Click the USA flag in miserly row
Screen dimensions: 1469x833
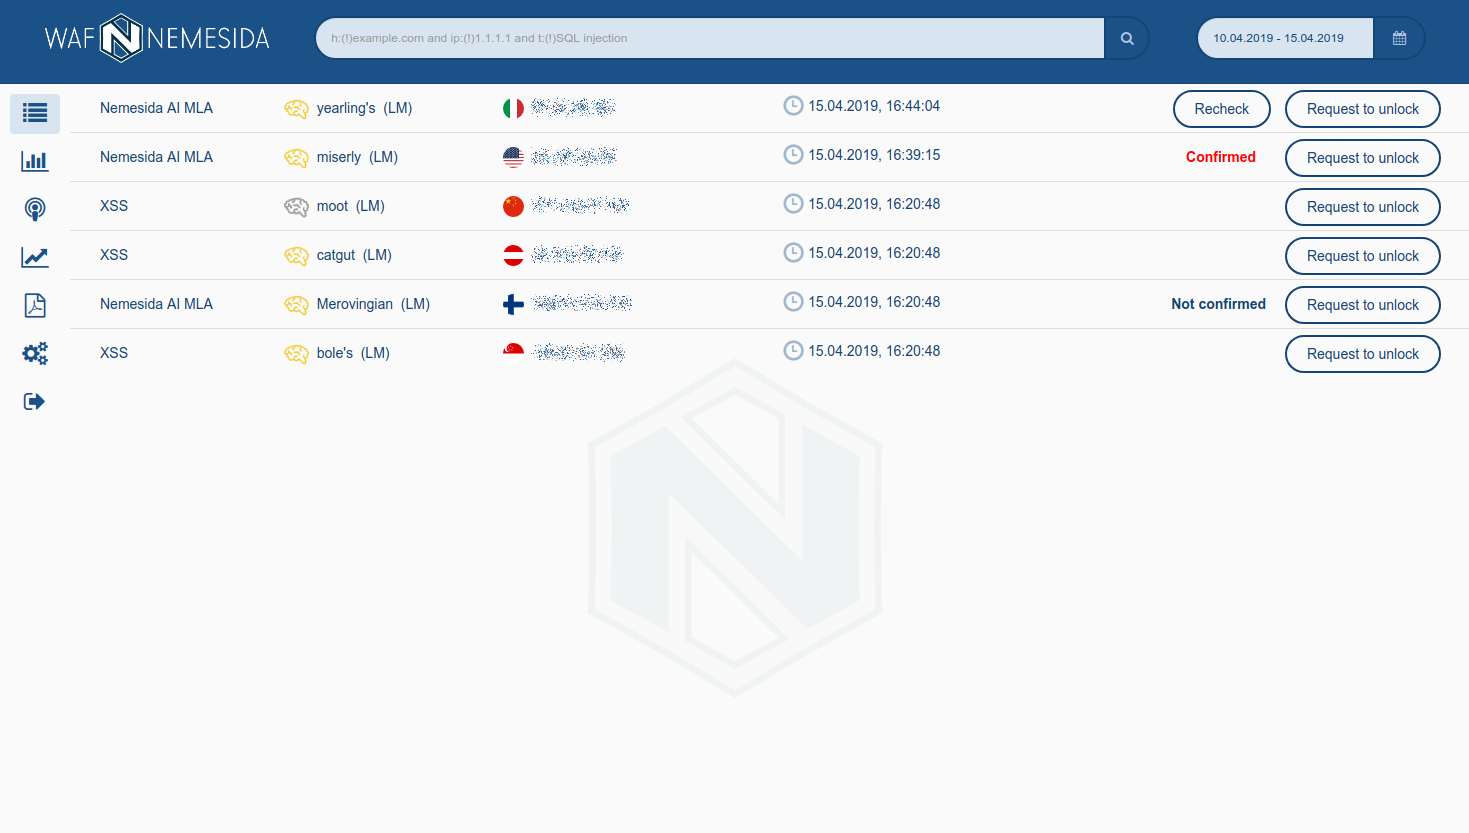513,157
